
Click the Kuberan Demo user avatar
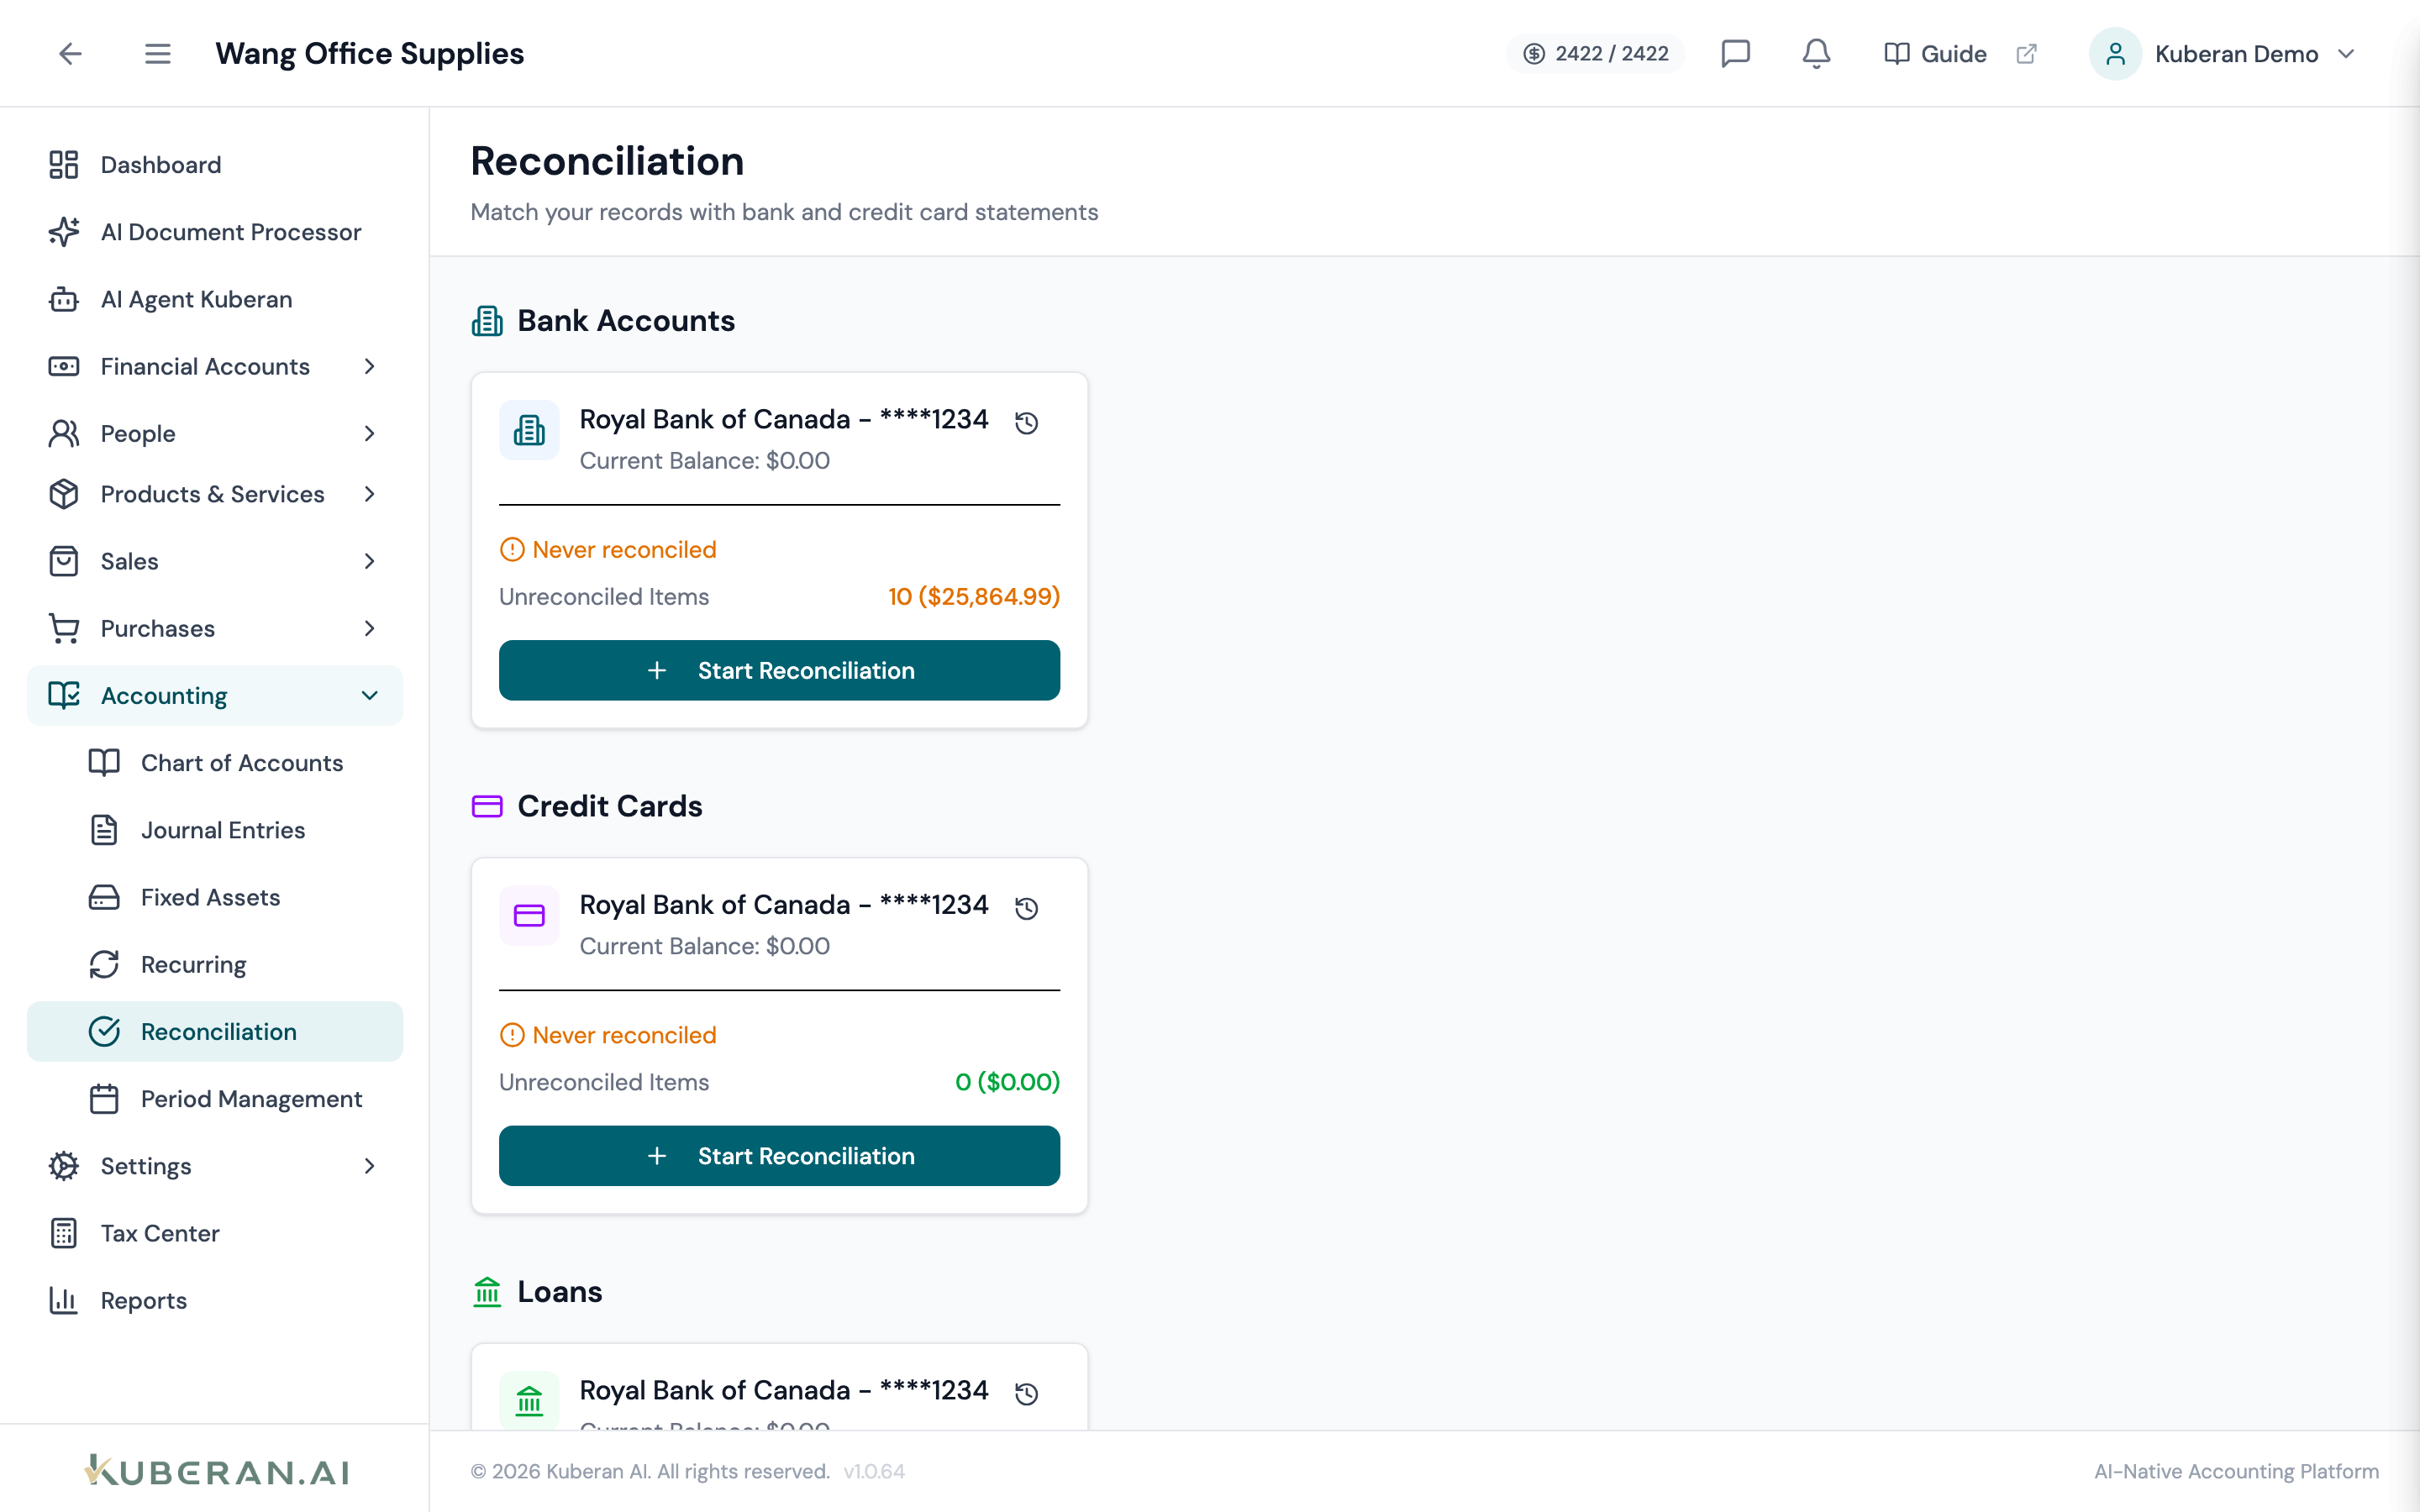(x=2115, y=54)
